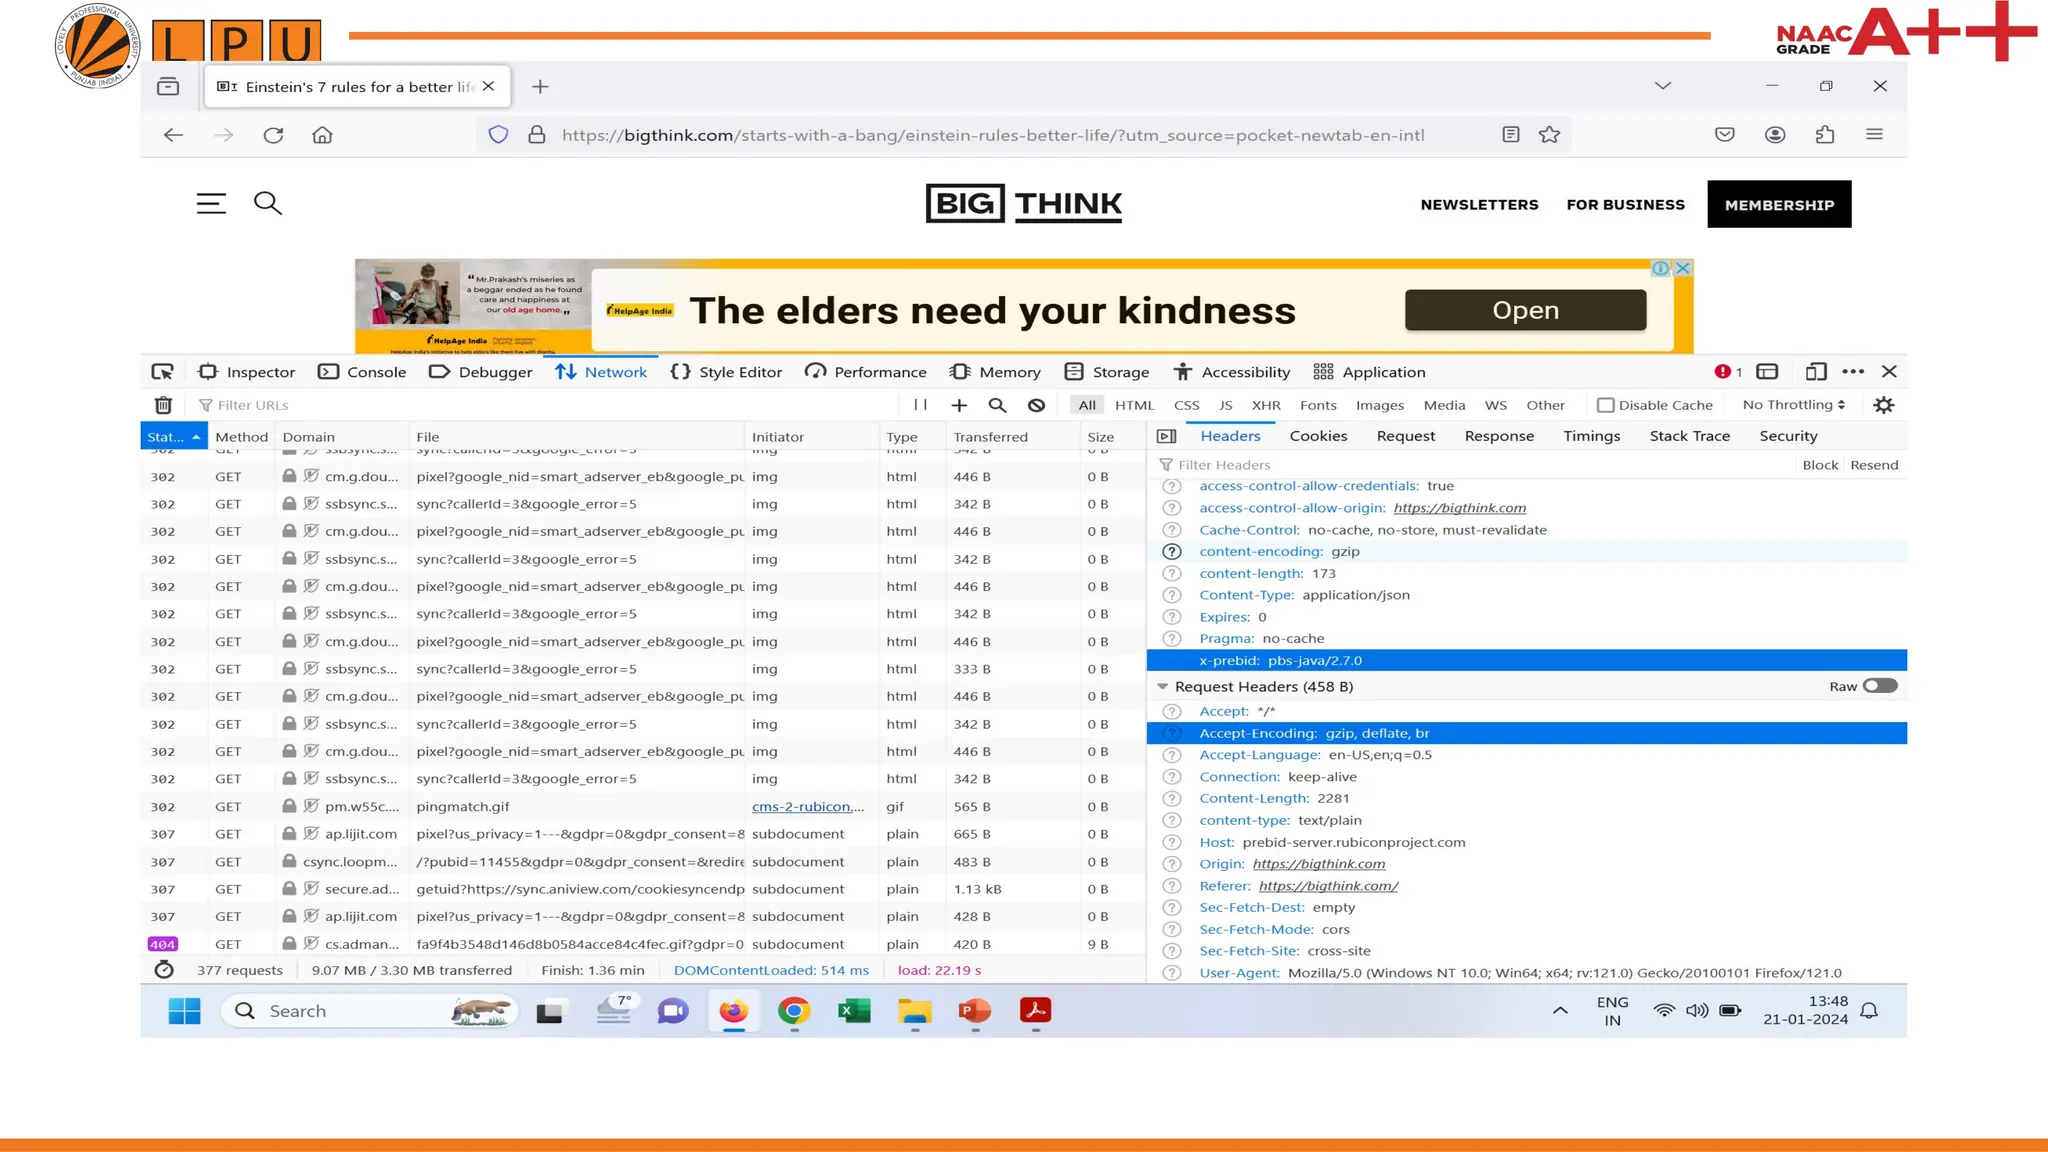Toggle Raw request headers switch

click(x=1879, y=686)
